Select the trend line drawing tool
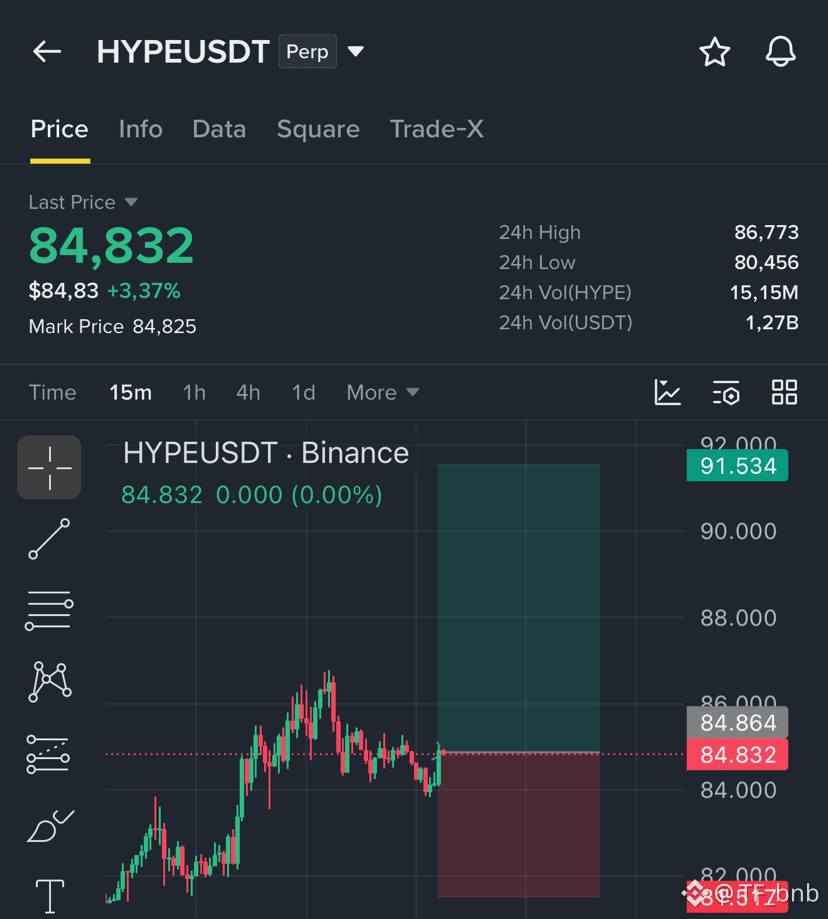828x919 pixels. click(49, 539)
